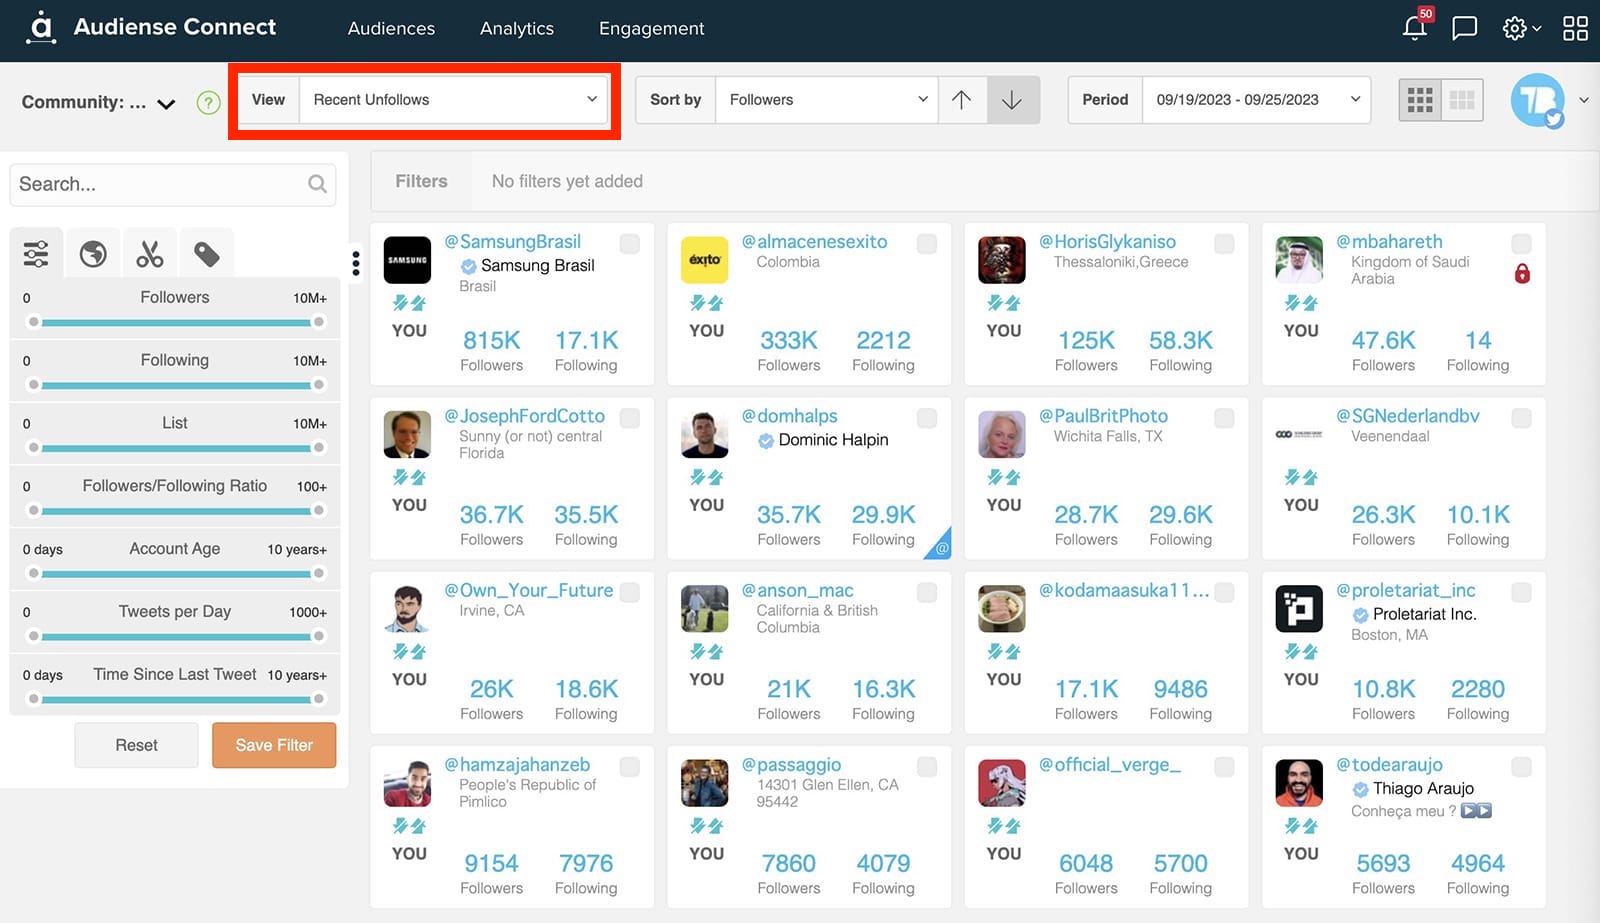1600x923 pixels.
Task: Open the View Recent Unfollows dropdown
Action: [454, 100]
